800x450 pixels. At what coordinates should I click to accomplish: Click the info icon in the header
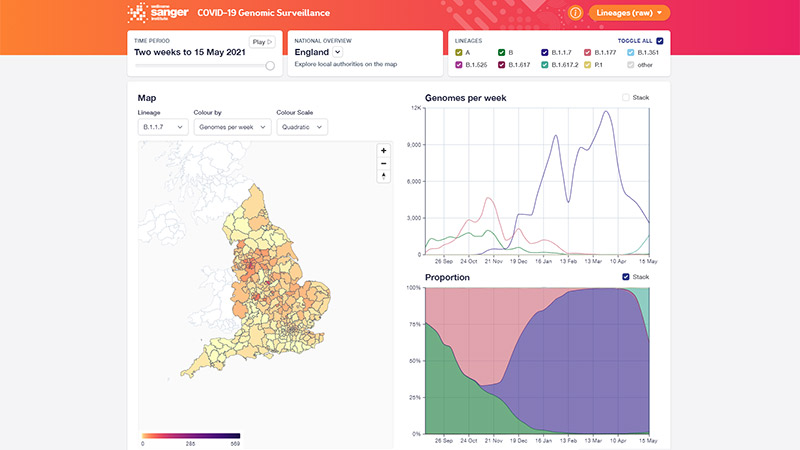[575, 13]
